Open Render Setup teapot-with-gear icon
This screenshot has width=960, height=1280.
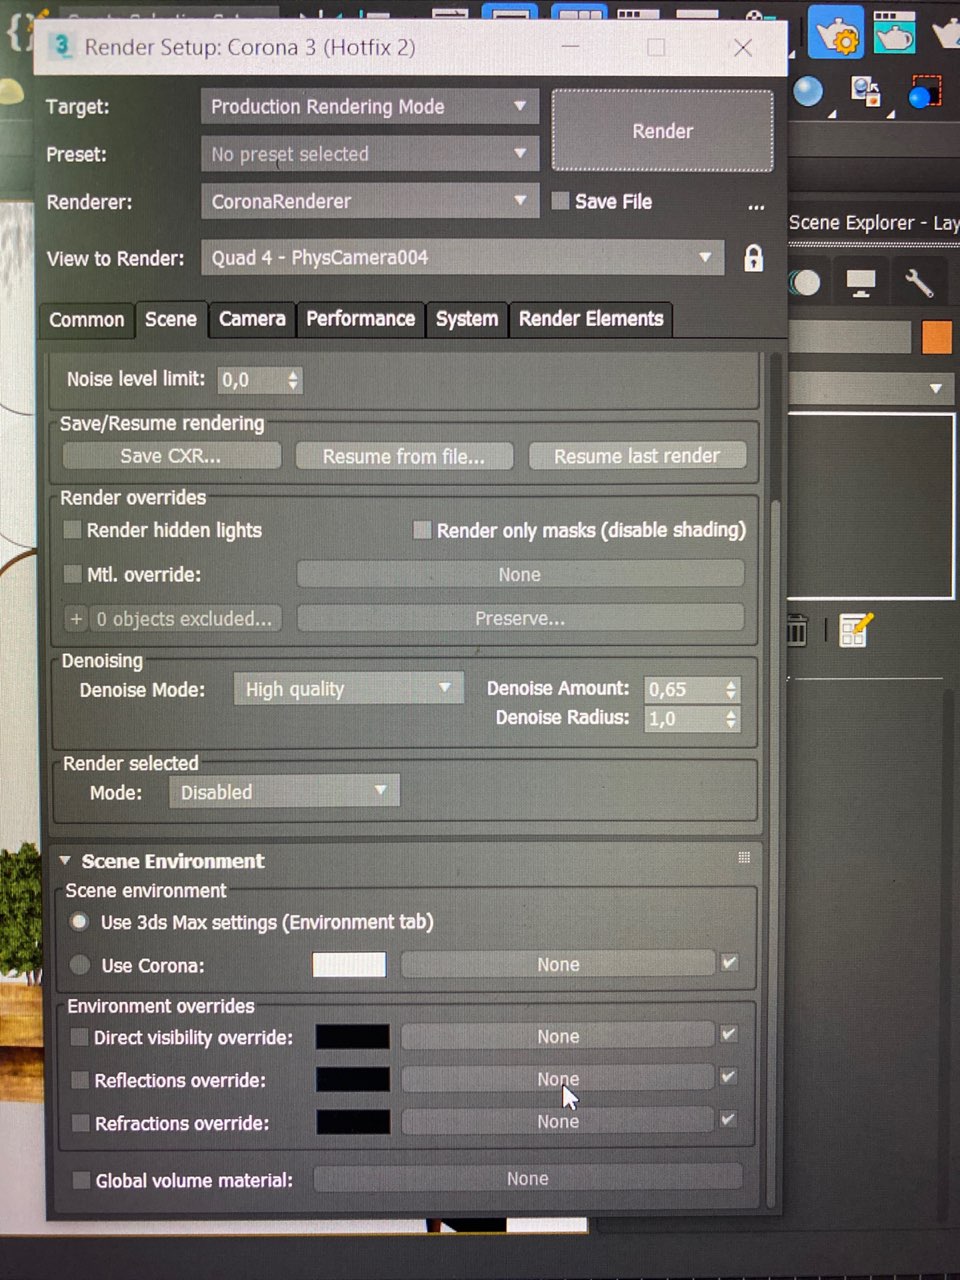click(x=834, y=34)
